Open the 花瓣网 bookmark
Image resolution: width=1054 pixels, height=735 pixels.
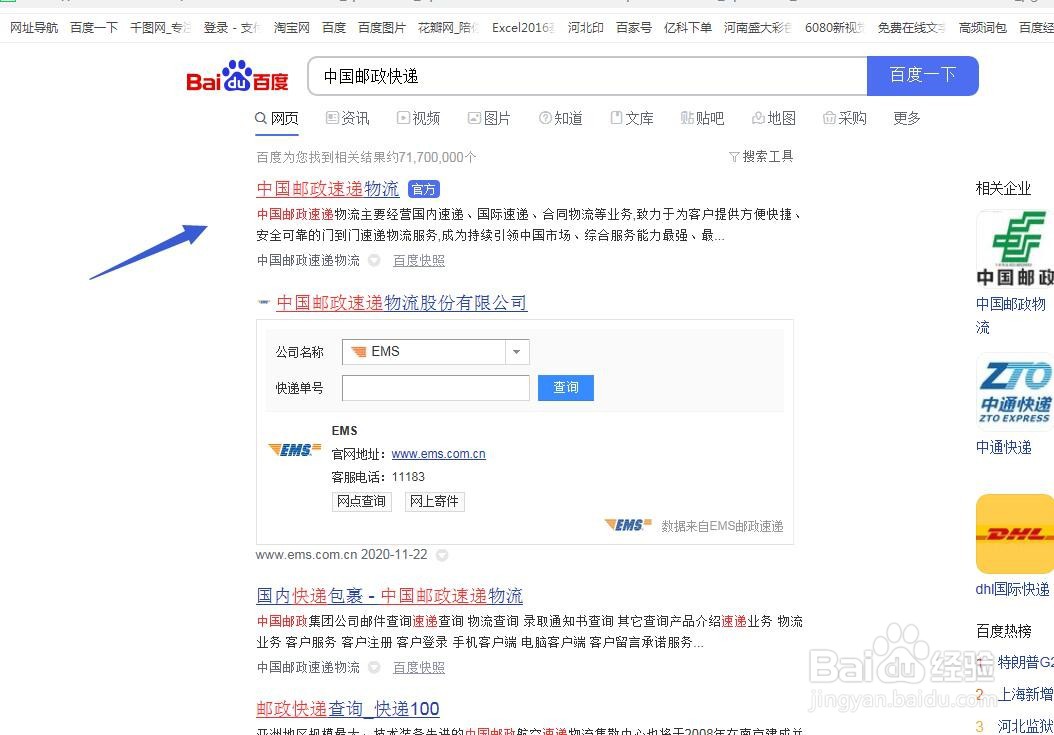448,28
